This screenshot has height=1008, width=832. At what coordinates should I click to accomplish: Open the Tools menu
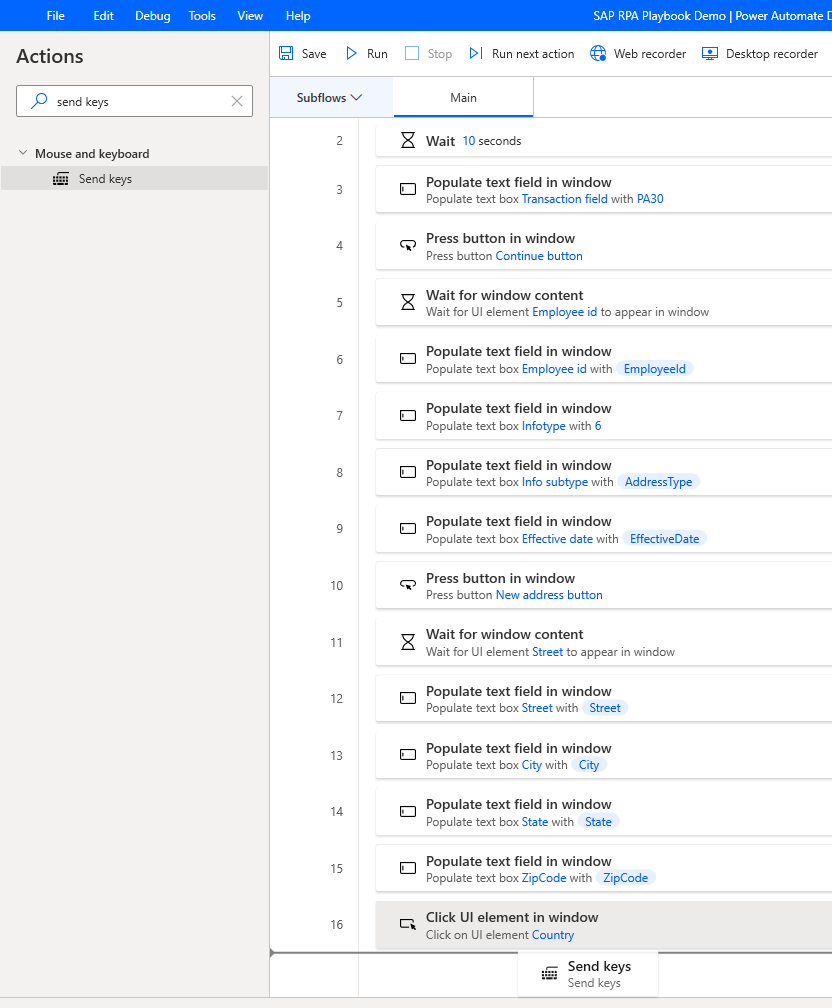(x=202, y=15)
